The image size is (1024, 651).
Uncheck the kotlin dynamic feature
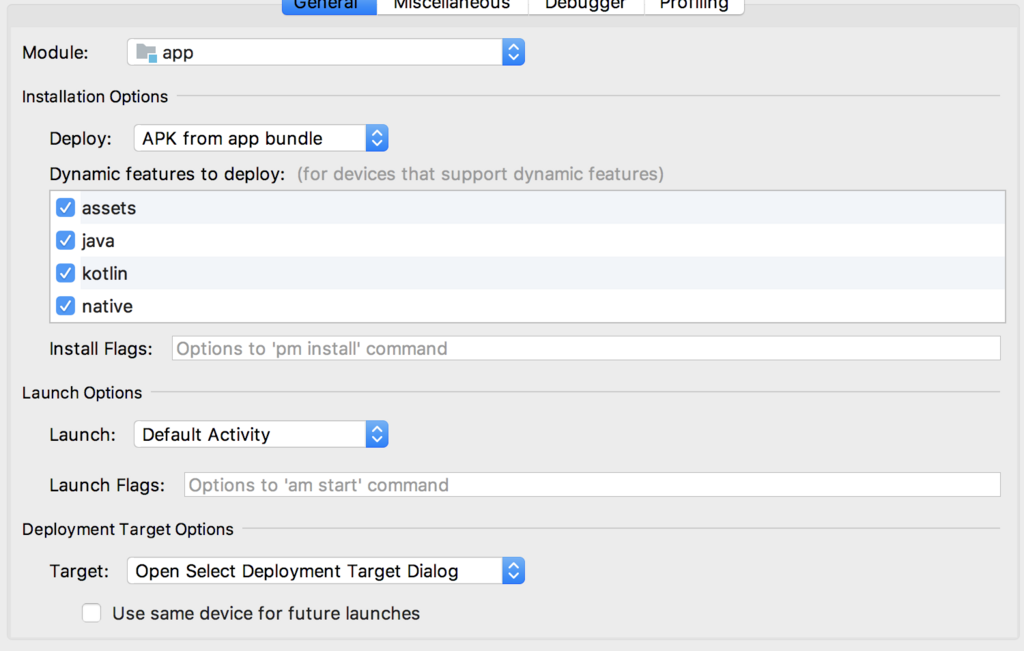click(65, 273)
